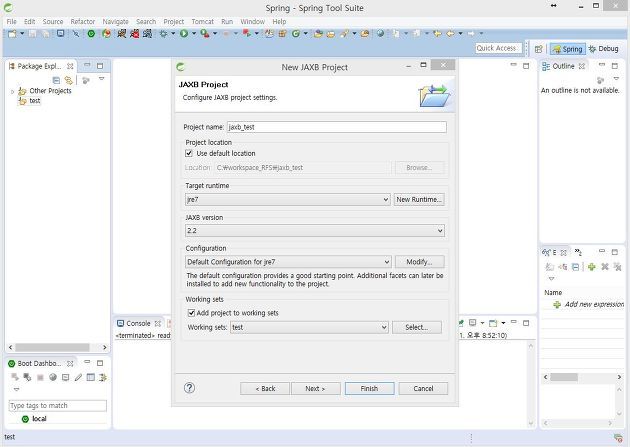
Task: Click the Boot Dashboard green toolbar icon
Action: (x=91, y=34)
